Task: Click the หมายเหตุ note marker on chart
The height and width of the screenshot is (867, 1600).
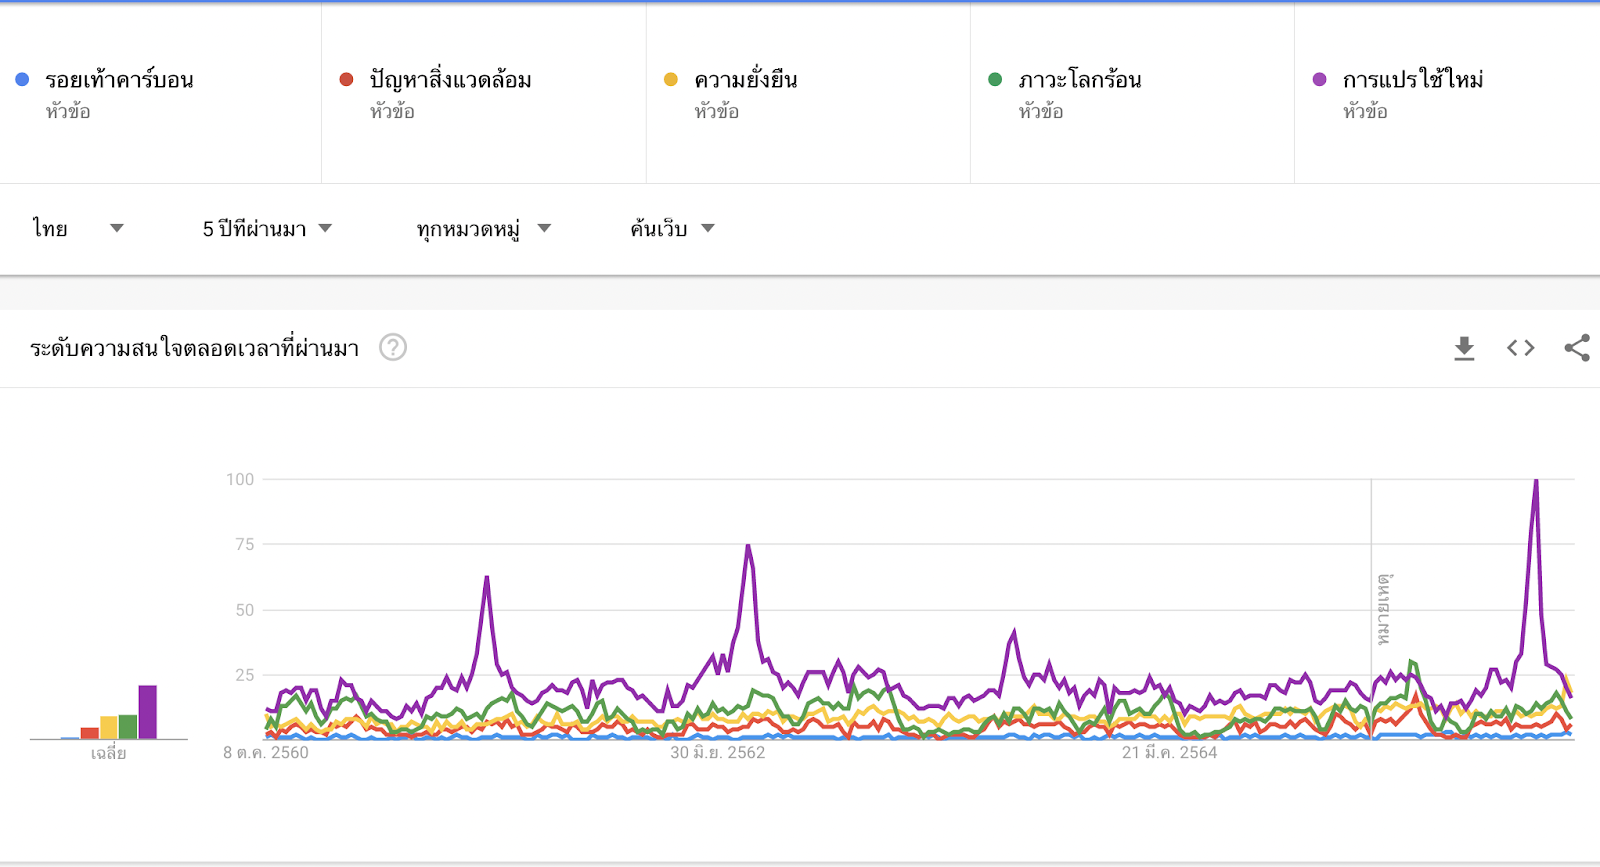Action: (1383, 609)
